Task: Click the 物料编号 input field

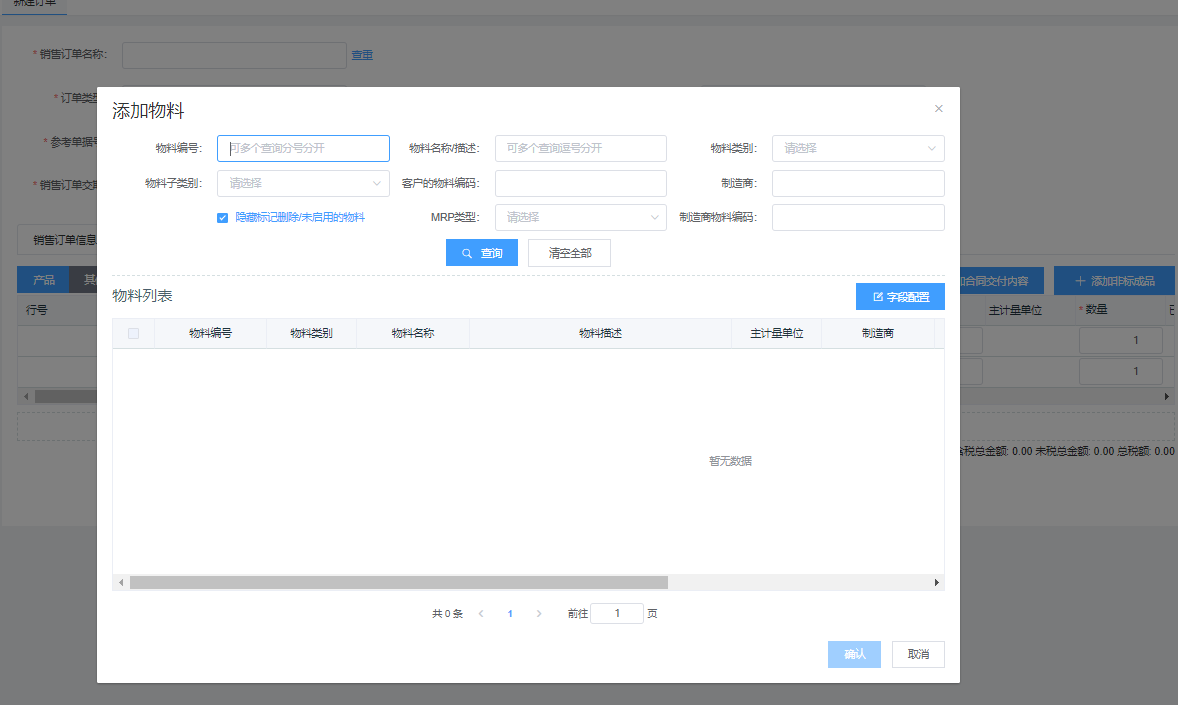Action: pos(303,148)
